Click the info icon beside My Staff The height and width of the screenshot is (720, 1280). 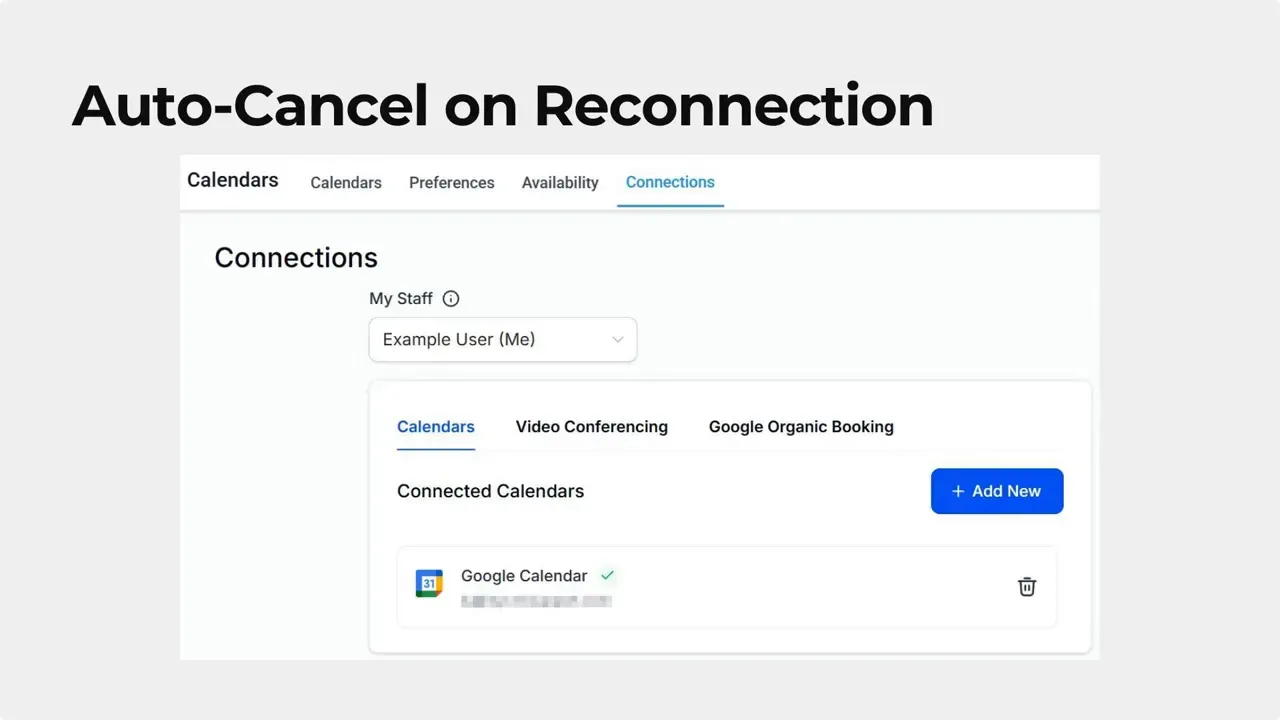(450, 298)
